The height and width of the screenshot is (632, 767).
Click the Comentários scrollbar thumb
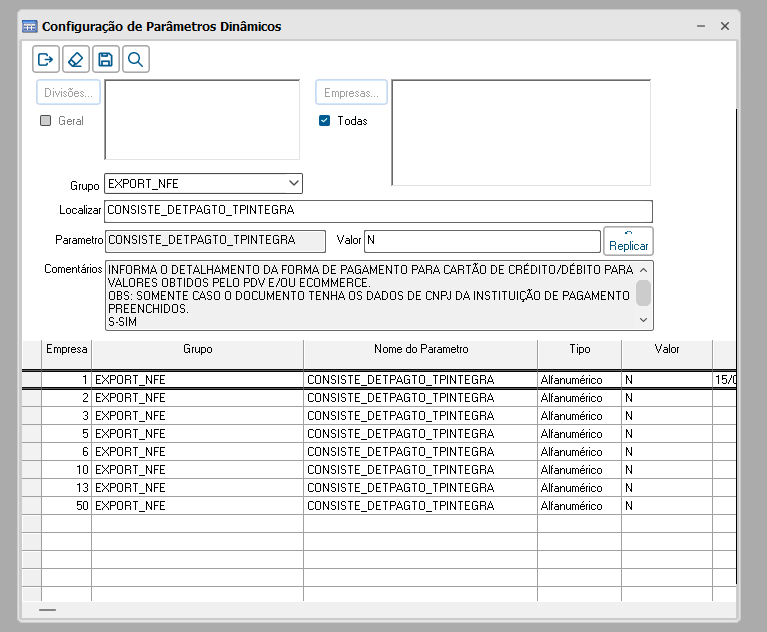point(644,293)
